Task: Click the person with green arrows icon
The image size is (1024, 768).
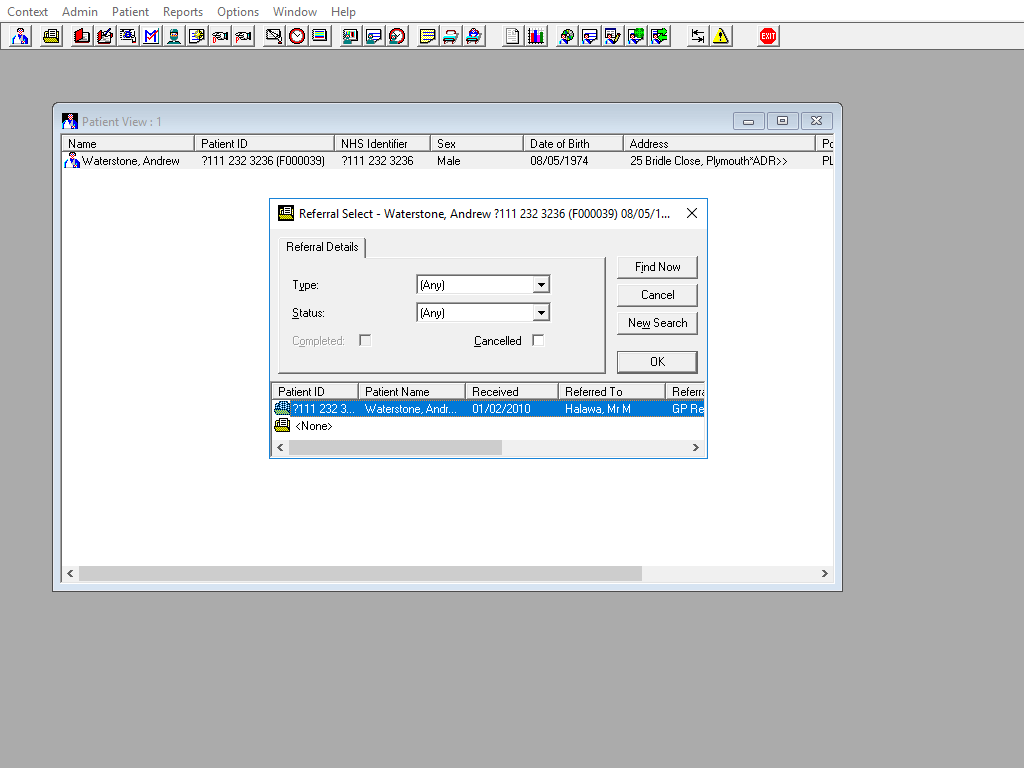Action: [x=659, y=36]
